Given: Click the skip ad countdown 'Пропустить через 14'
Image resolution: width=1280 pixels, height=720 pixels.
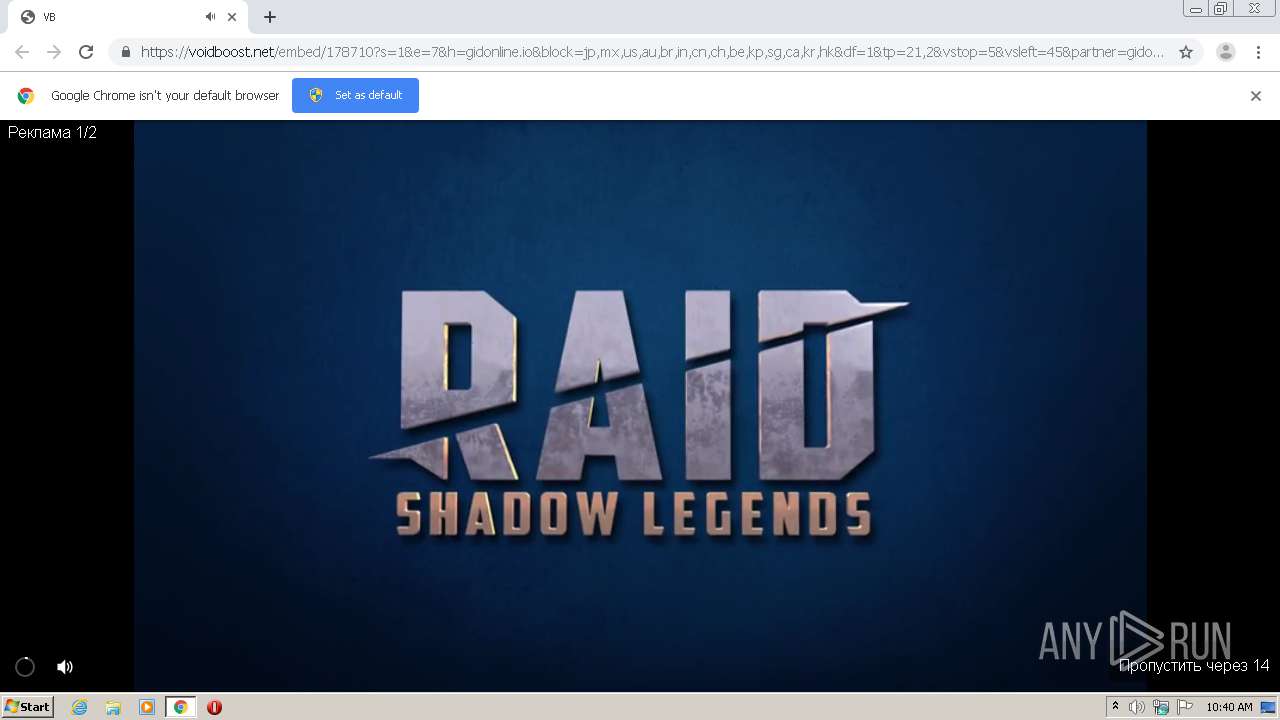Looking at the screenshot, I should pyautogui.click(x=1194, y=665).
